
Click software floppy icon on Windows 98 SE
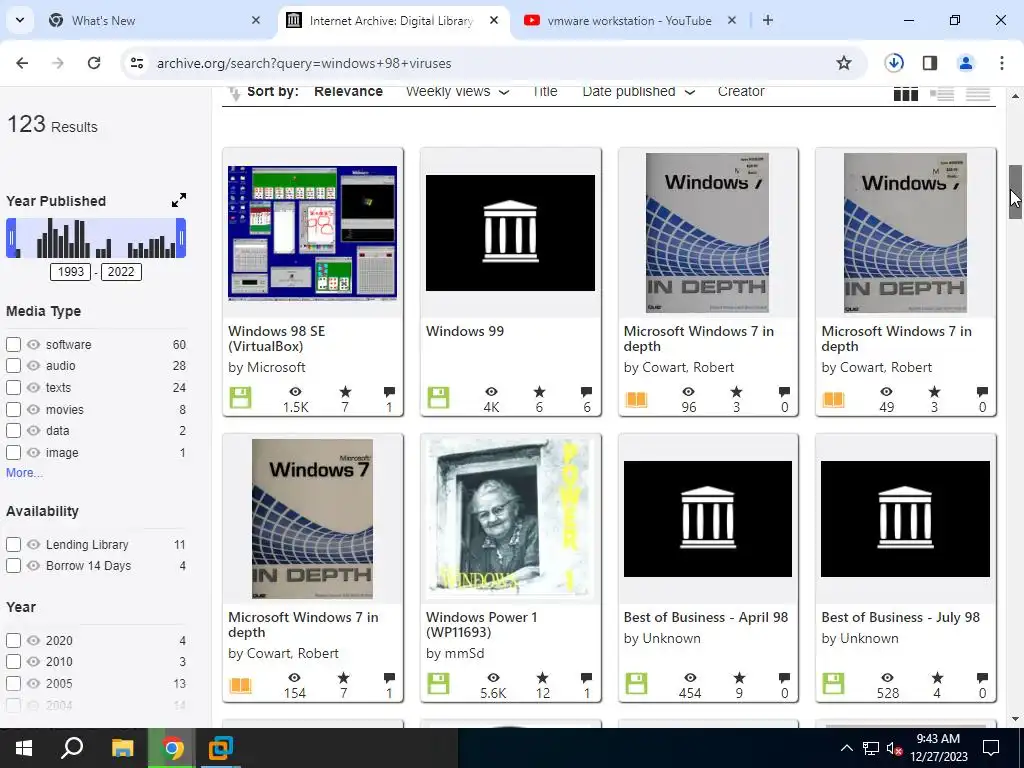240,398
